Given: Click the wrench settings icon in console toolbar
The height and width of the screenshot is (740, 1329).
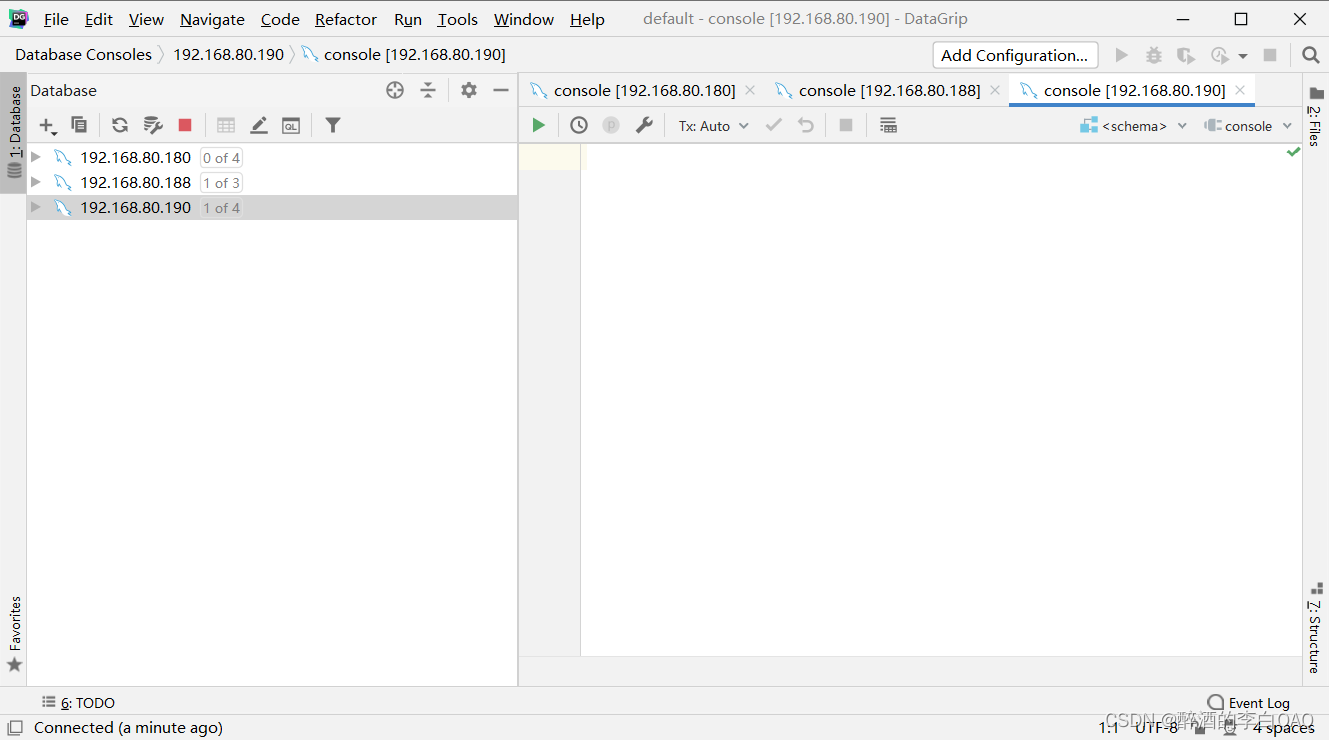Looking at the screenshot, I should click(x=644, y=124).
